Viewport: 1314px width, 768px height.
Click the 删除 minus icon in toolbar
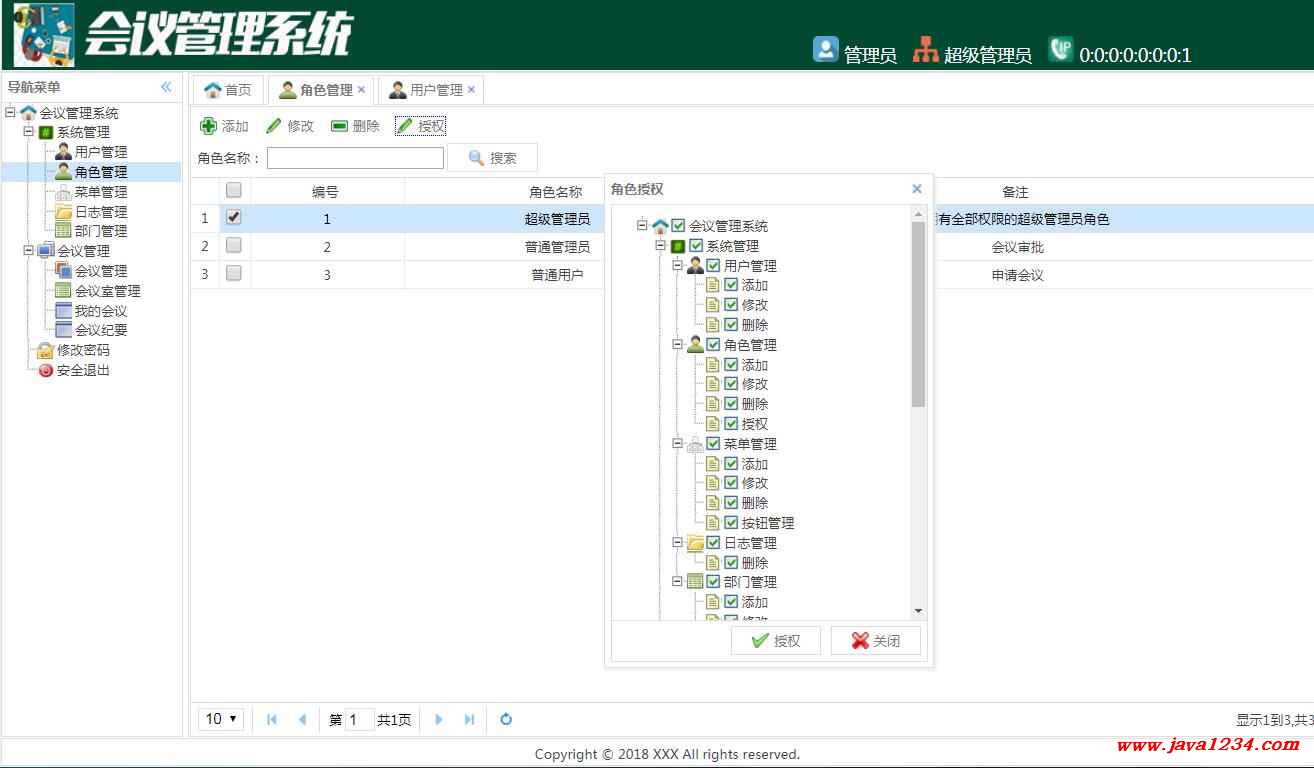339,126
